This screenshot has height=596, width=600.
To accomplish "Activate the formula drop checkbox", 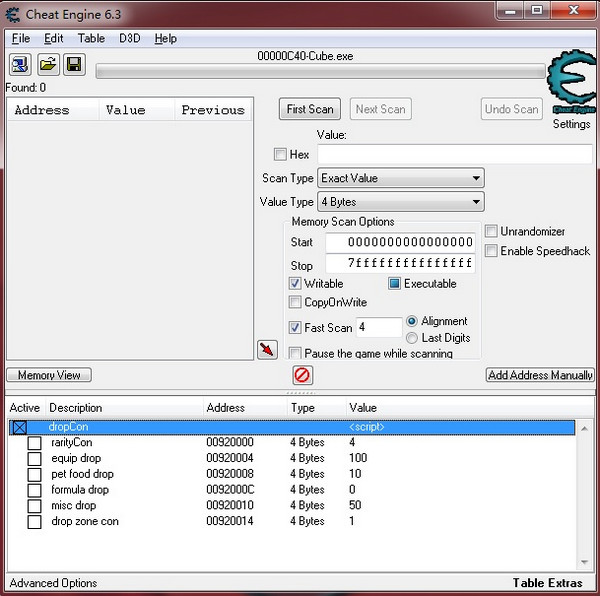I will pyautogui.click(x=34, y=490).
